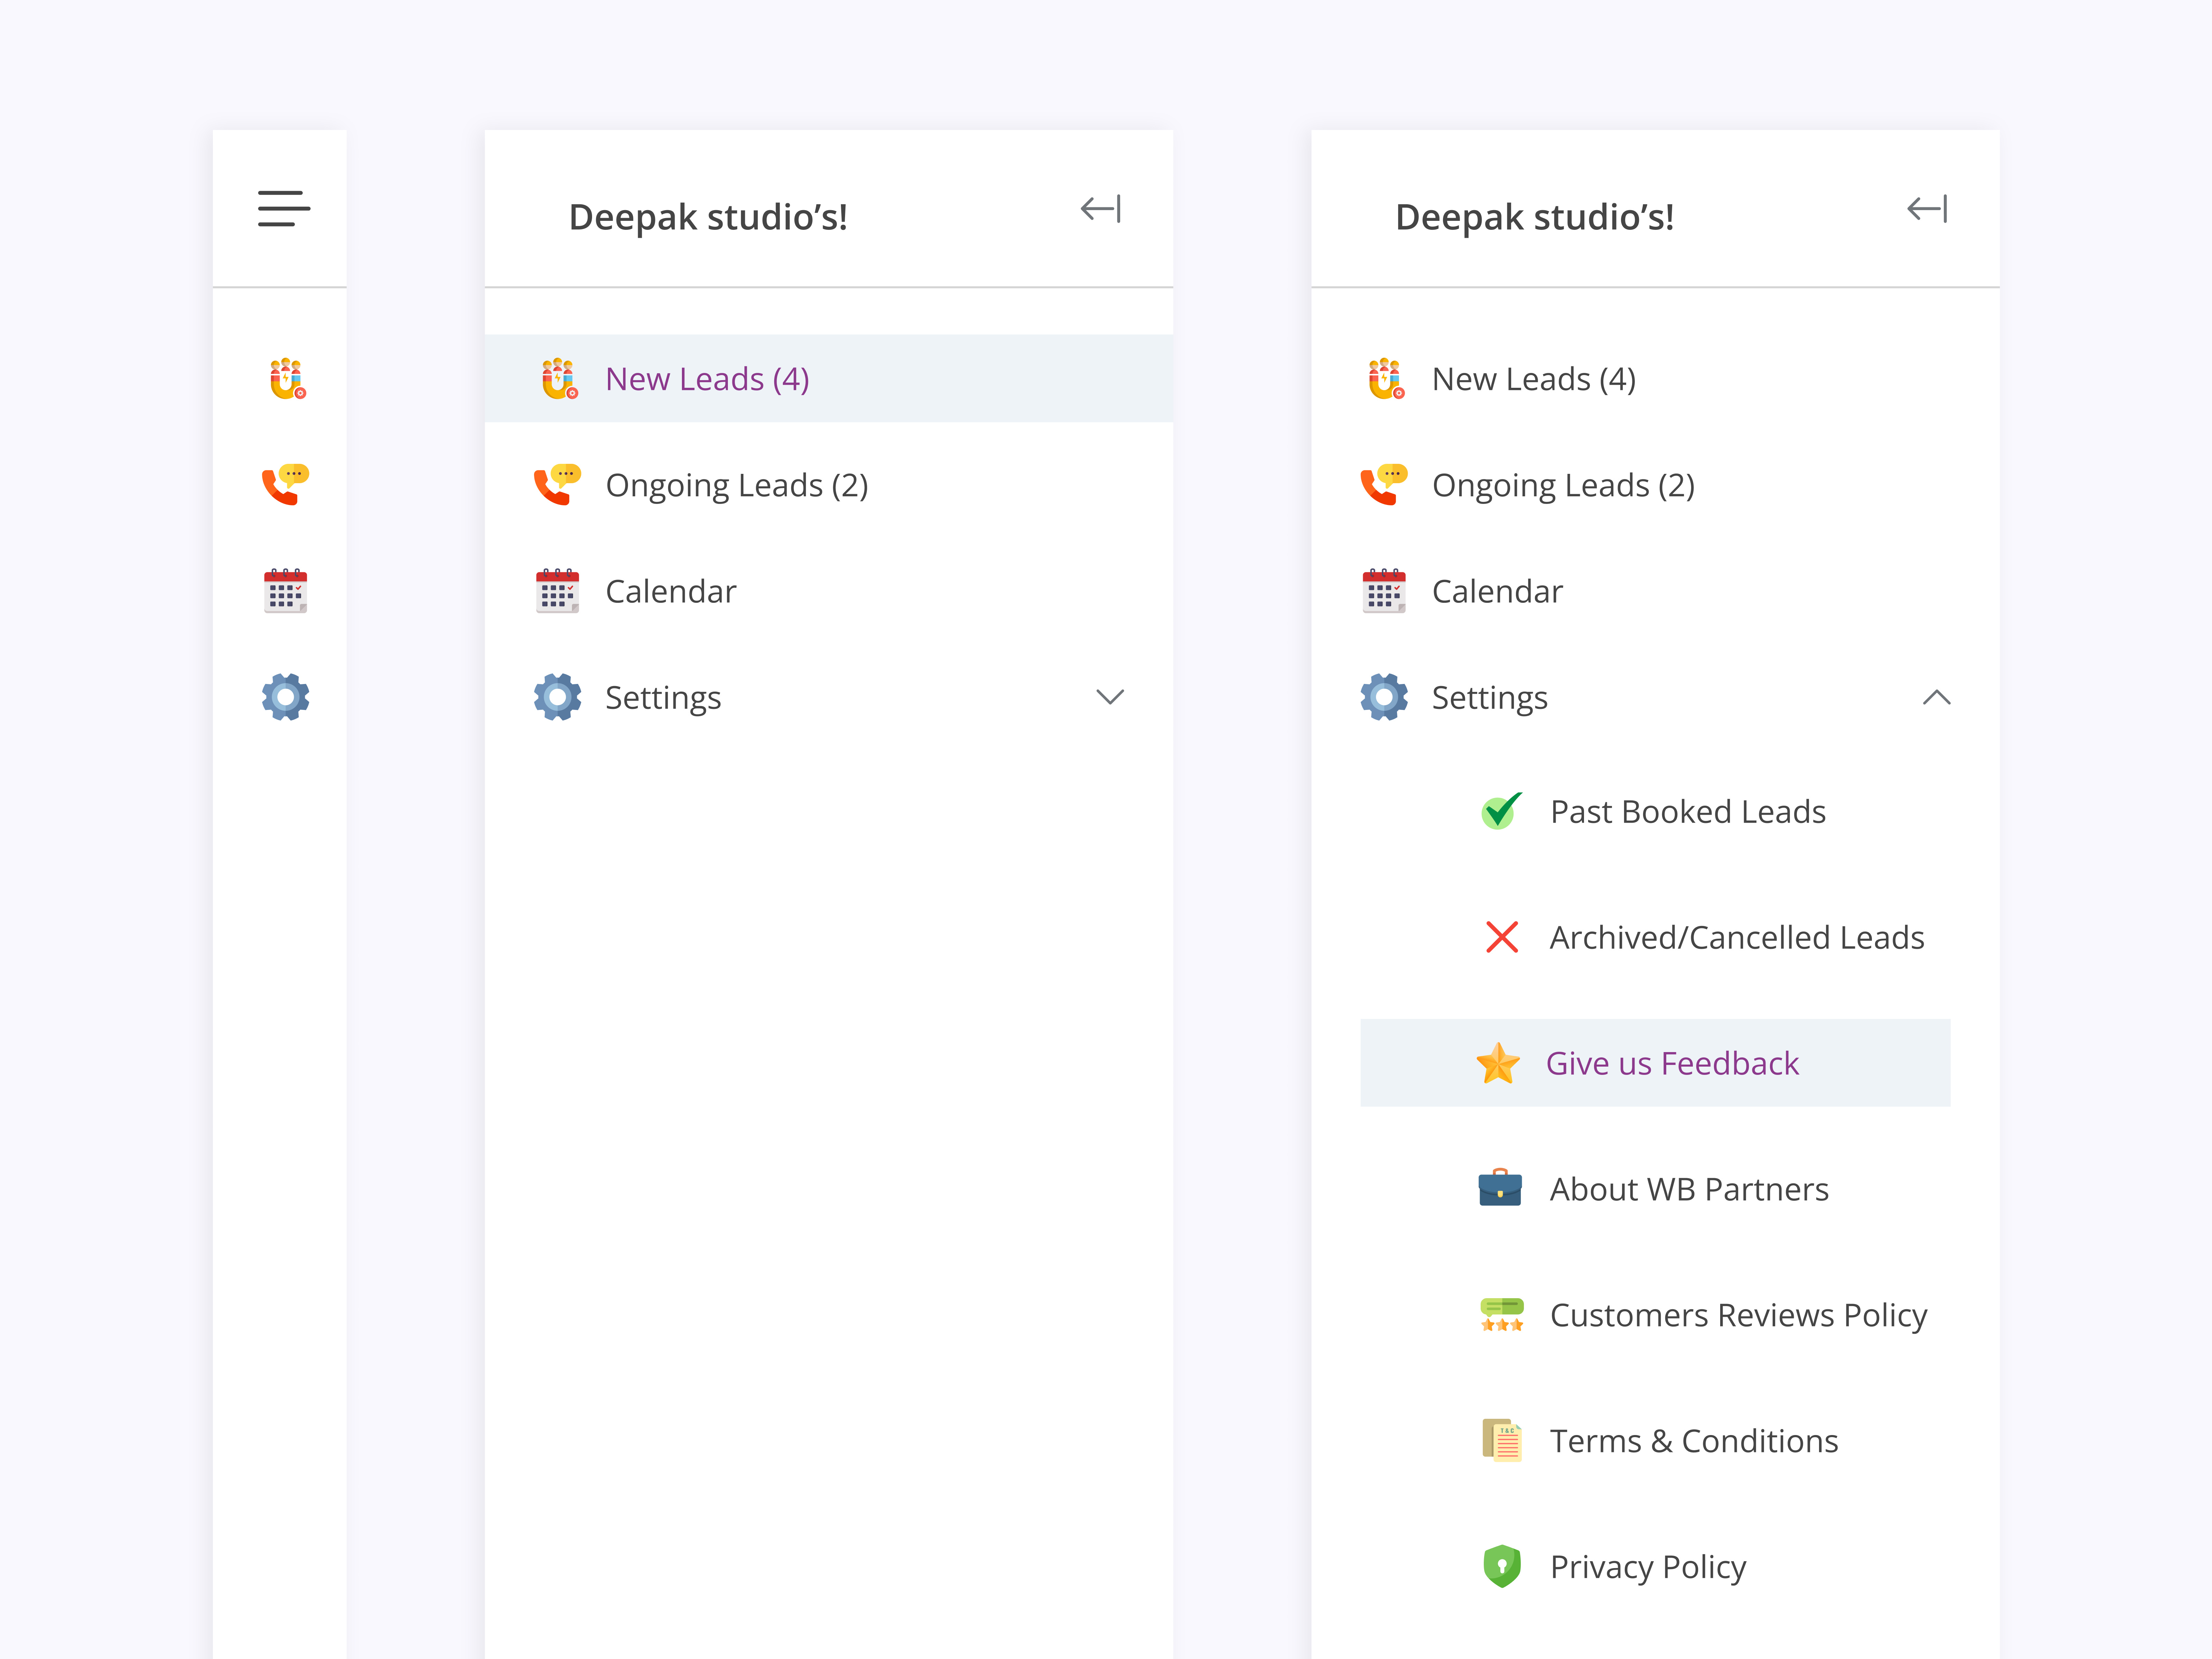Expand Settings chevron in middle panel
2212x1659 pixels.
tap(1110, 697)
